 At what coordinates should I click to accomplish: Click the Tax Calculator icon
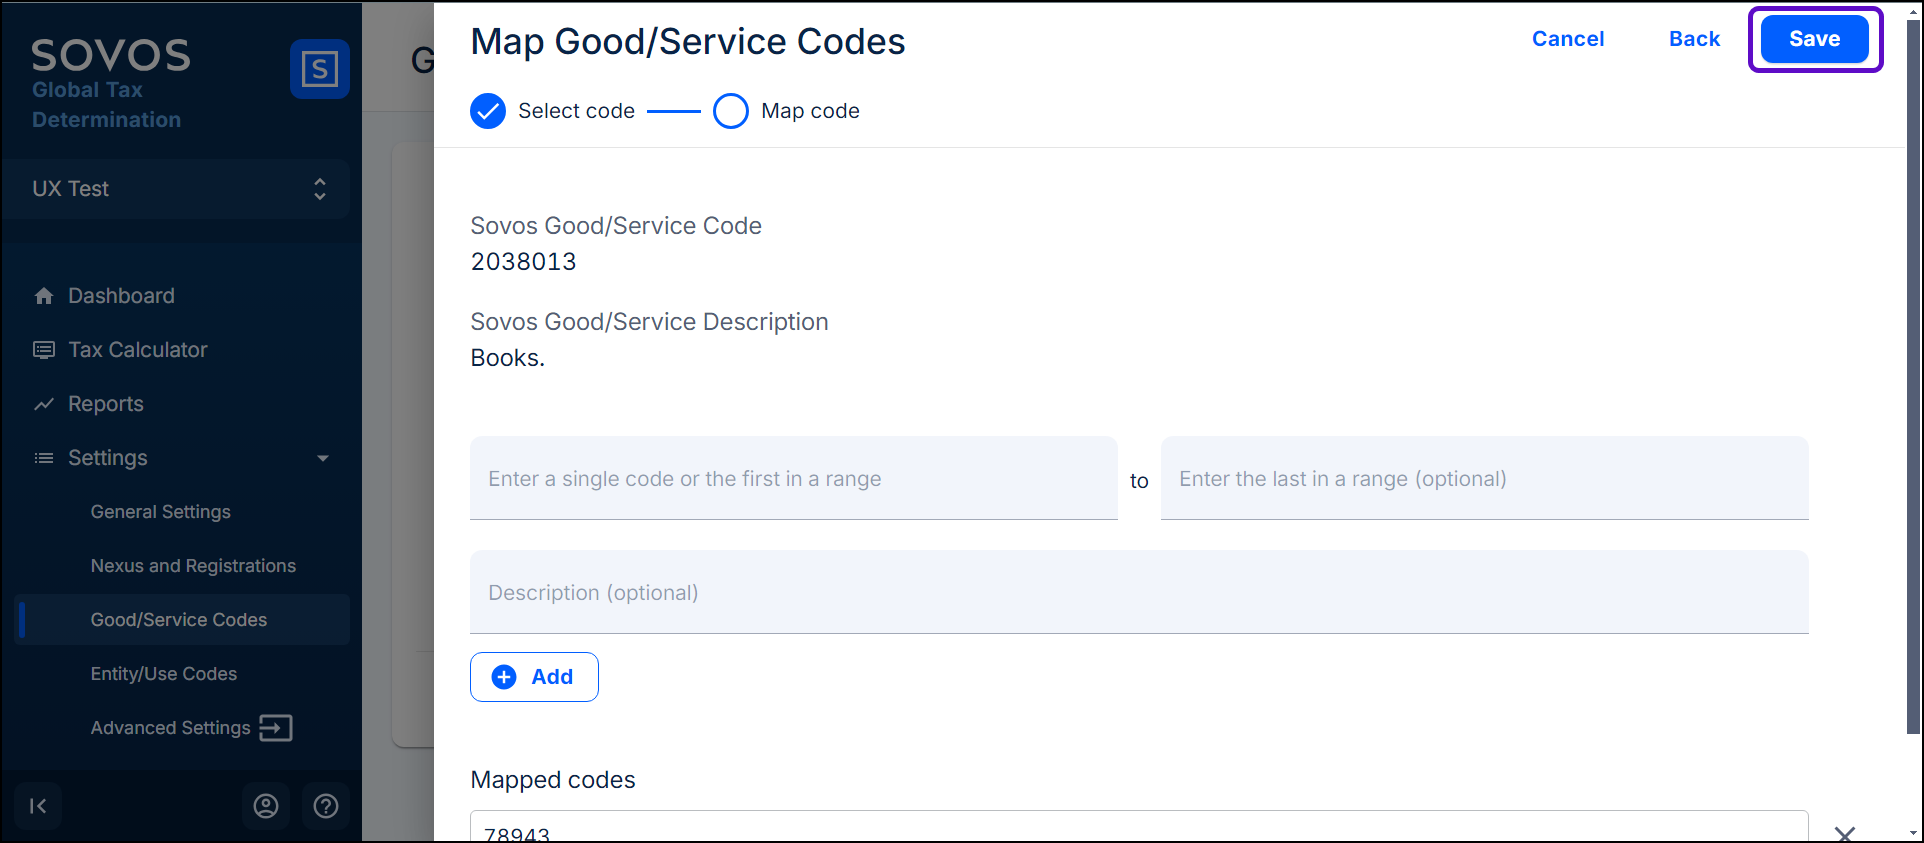tap(44, 350)
